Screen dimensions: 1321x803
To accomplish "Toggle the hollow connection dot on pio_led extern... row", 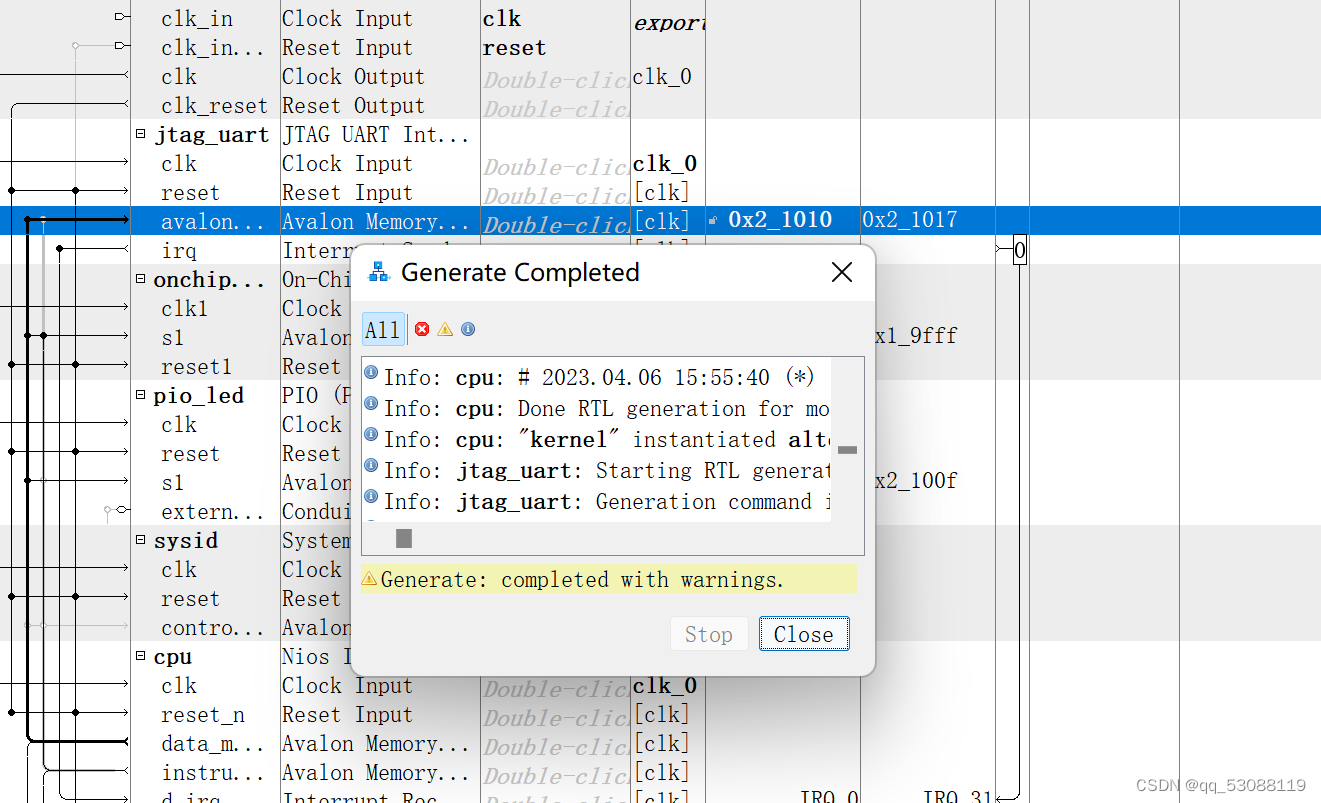I will [107, 510].
